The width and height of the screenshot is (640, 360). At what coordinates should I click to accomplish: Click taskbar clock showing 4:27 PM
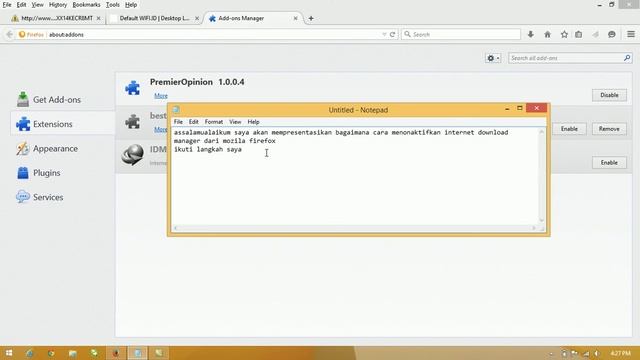pos(621,353)
